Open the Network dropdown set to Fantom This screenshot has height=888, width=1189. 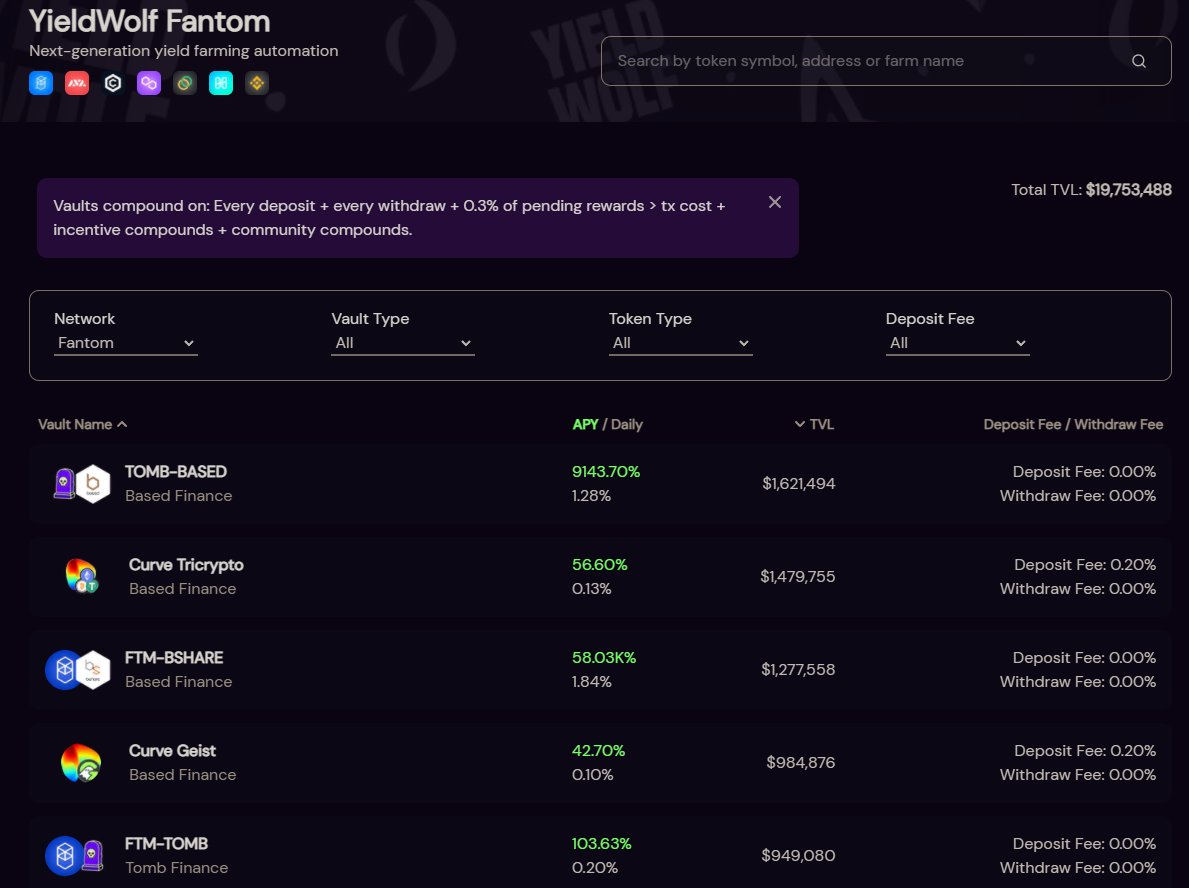point(126,343)
